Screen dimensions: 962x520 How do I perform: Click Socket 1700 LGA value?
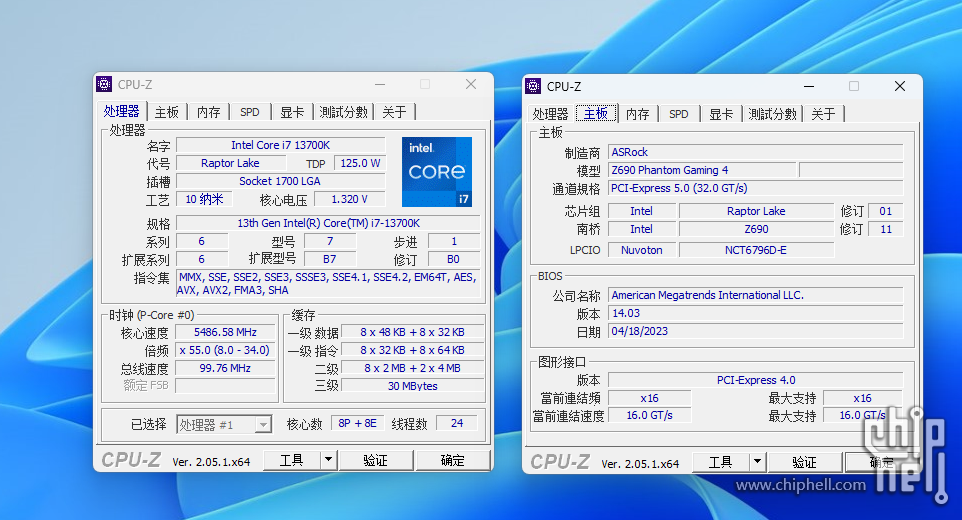[x=281, y=181]
